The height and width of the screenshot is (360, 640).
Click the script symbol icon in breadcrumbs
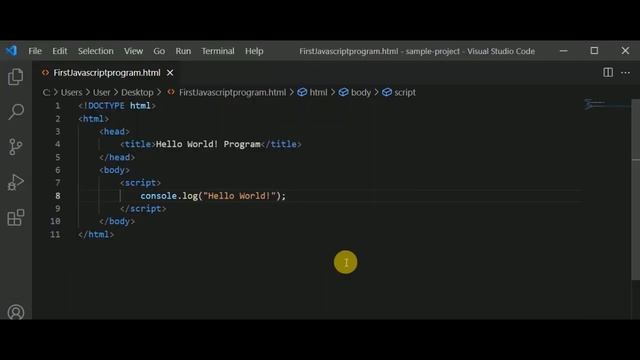[x=387, y=92]
